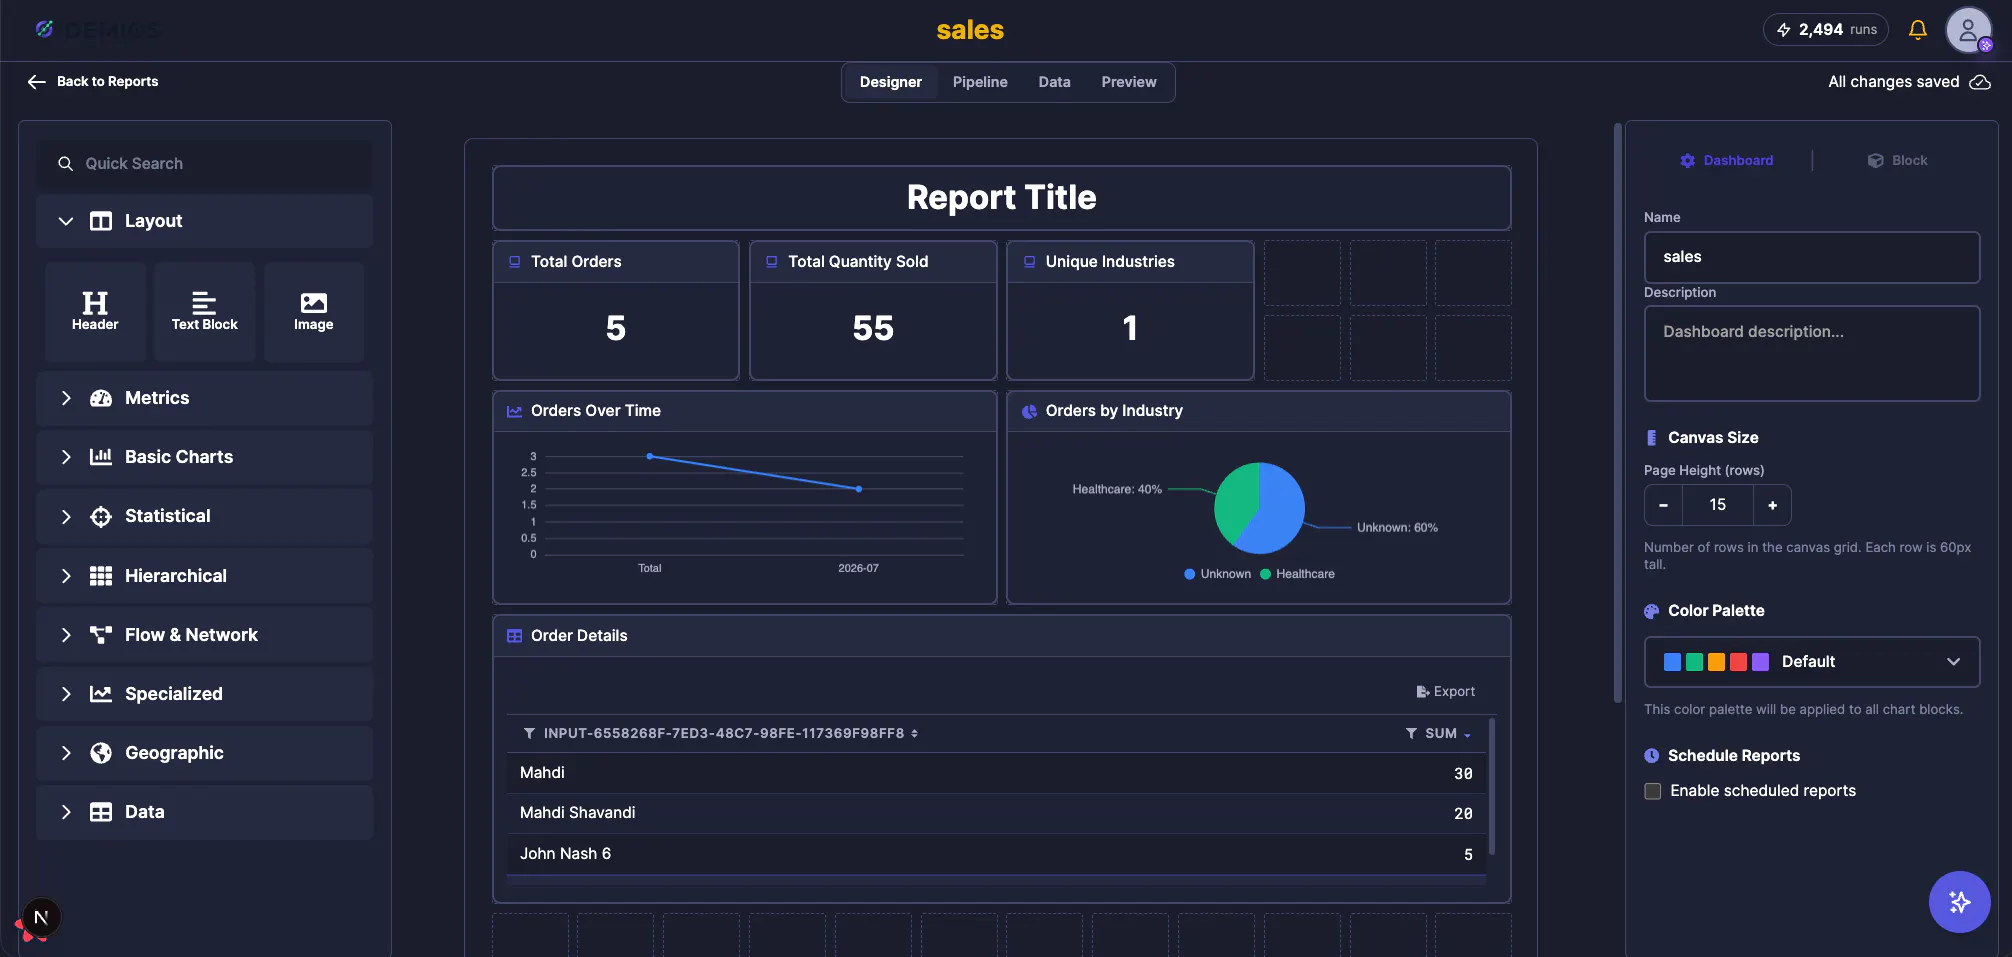Expand the Data section chevron
This screenshot has width=2012, height=957.
[x=66, y=812]
